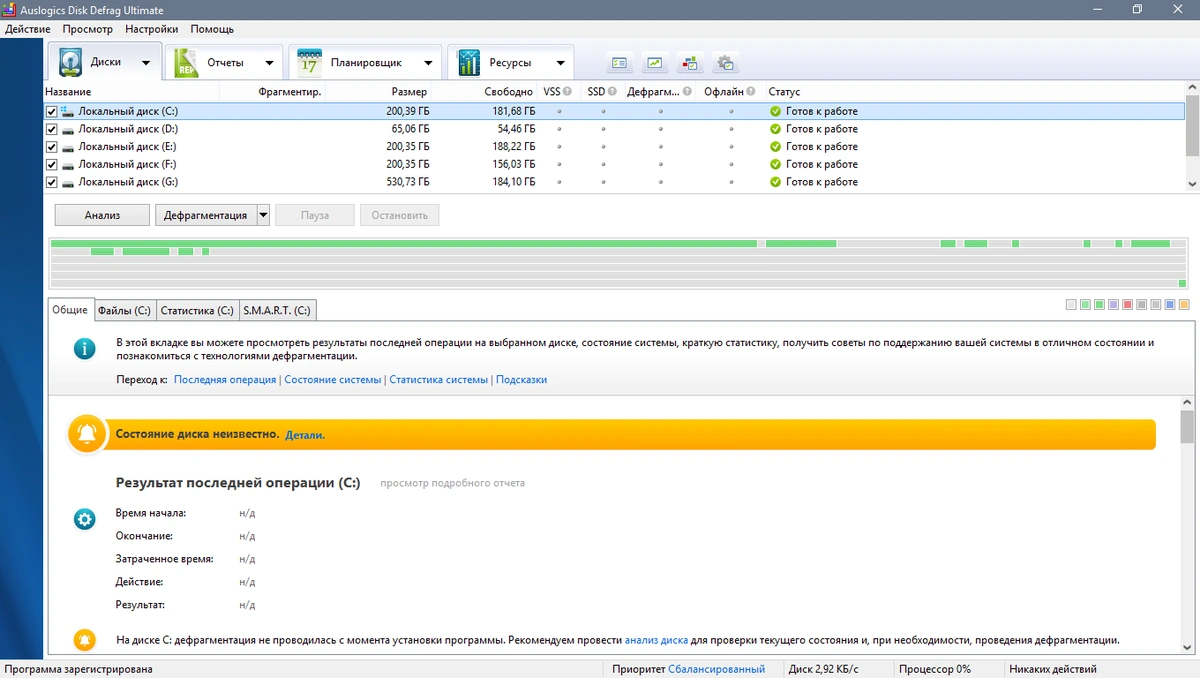Click the drive icon of Локальный диск (C:)
The image size is (1200, 678).
pyautogui.click(x=67, y=111)
